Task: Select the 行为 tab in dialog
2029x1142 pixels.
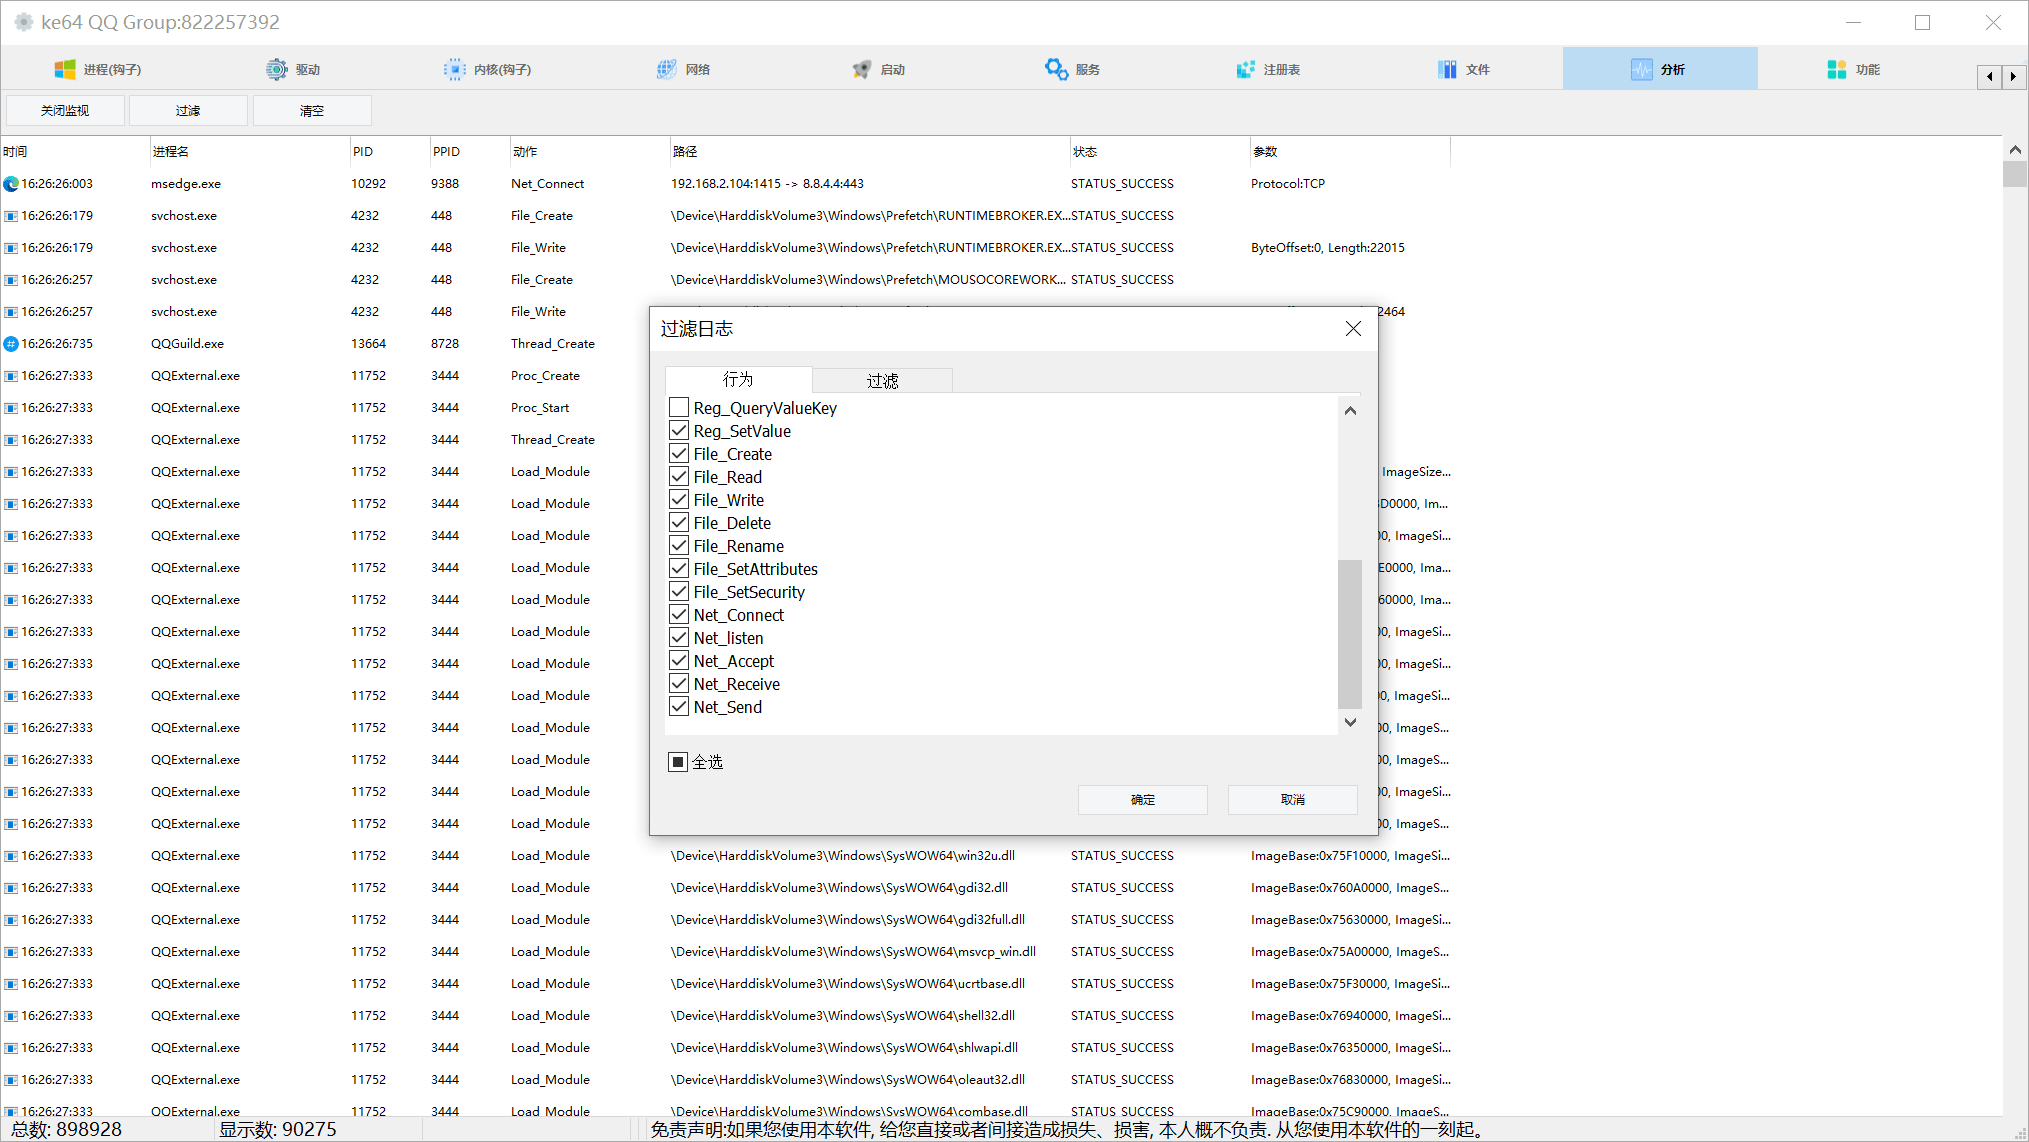Action: point(738,379)
